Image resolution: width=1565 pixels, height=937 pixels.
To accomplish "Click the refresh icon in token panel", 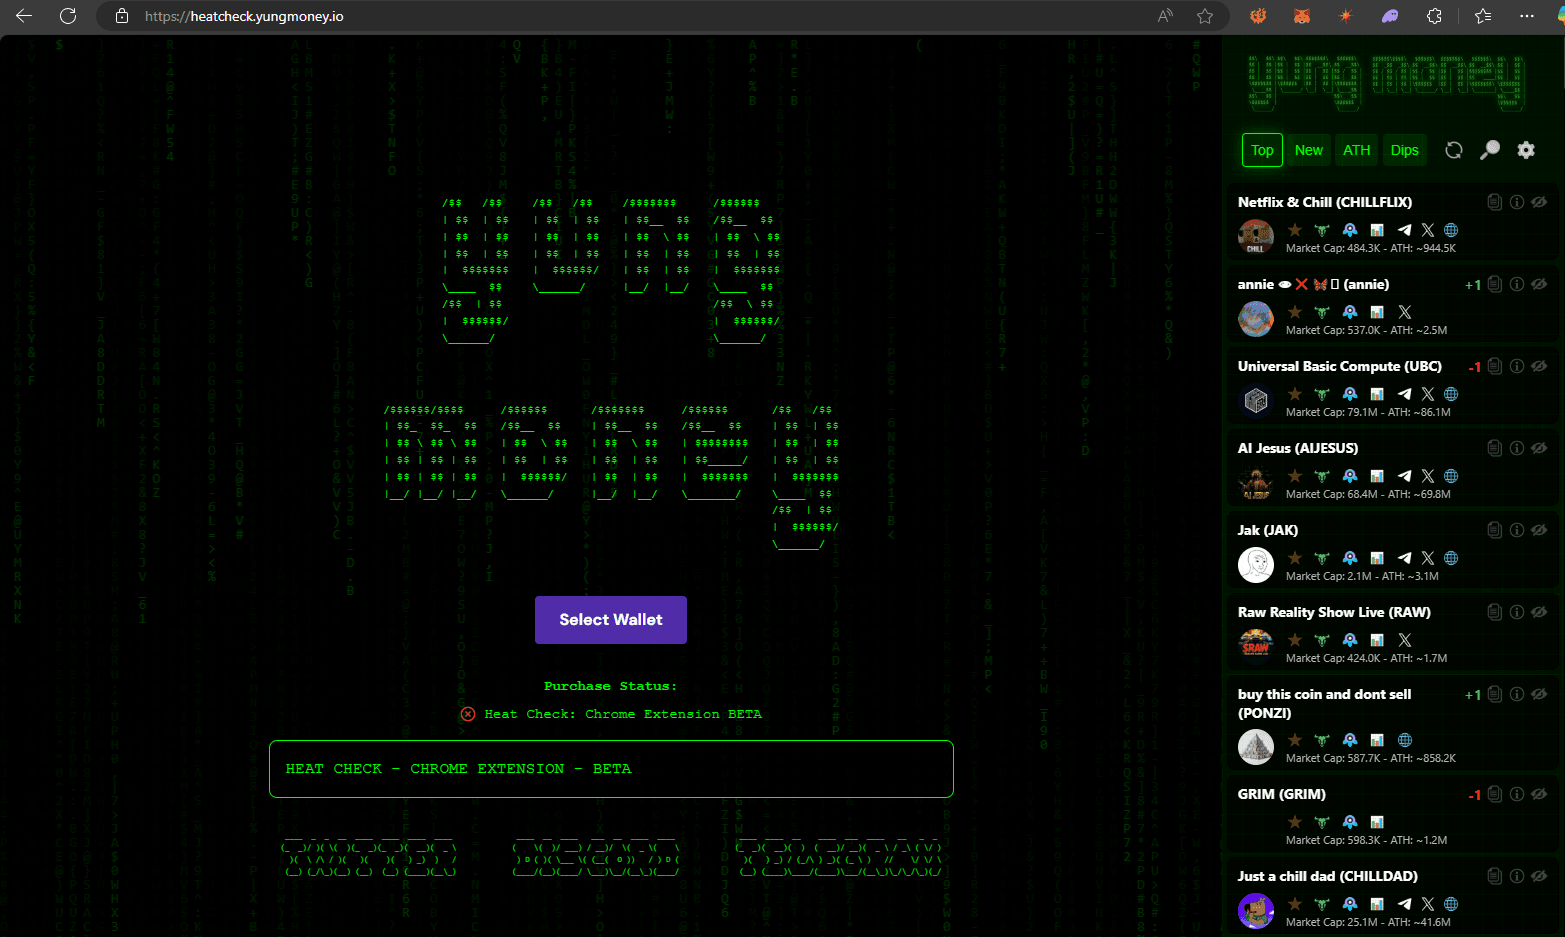I will click(x=1454, y=150).
